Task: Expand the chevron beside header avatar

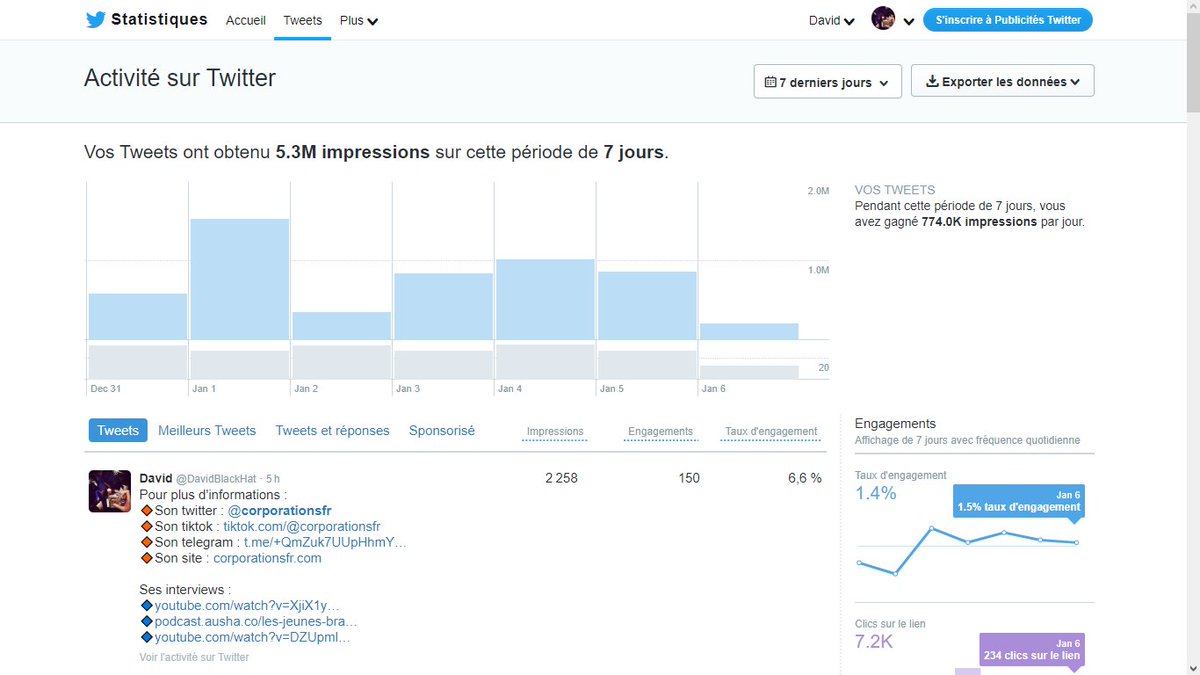Action: [908, 21]
